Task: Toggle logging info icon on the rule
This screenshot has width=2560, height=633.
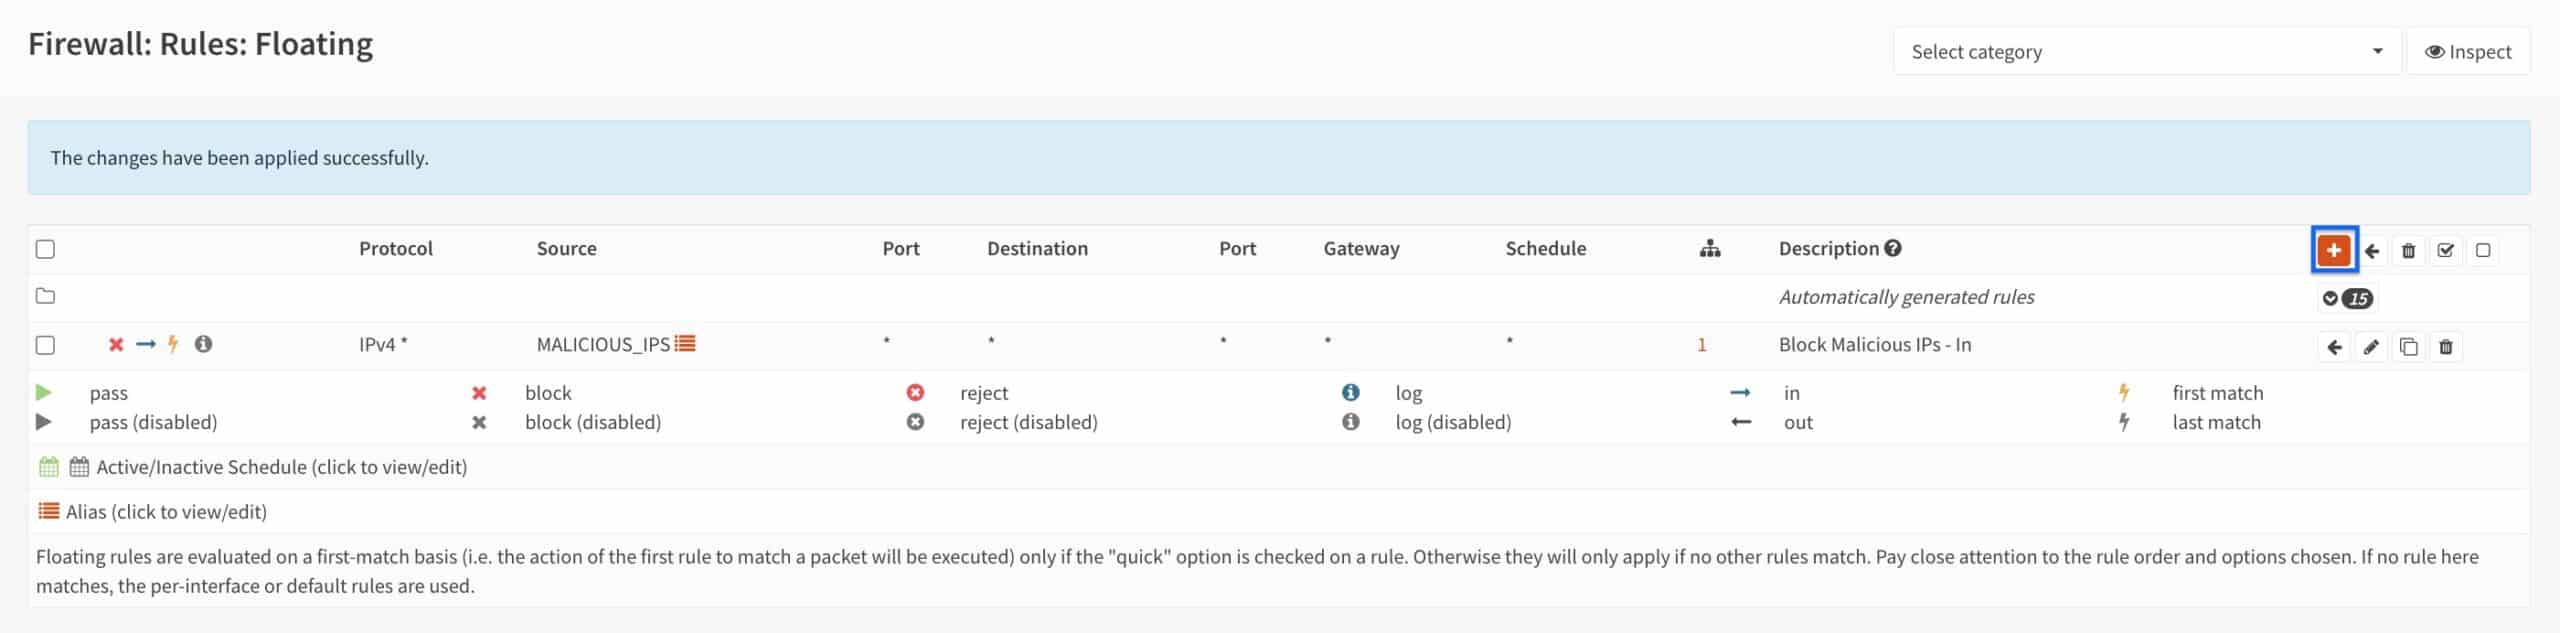Action: tap(203, 343)
